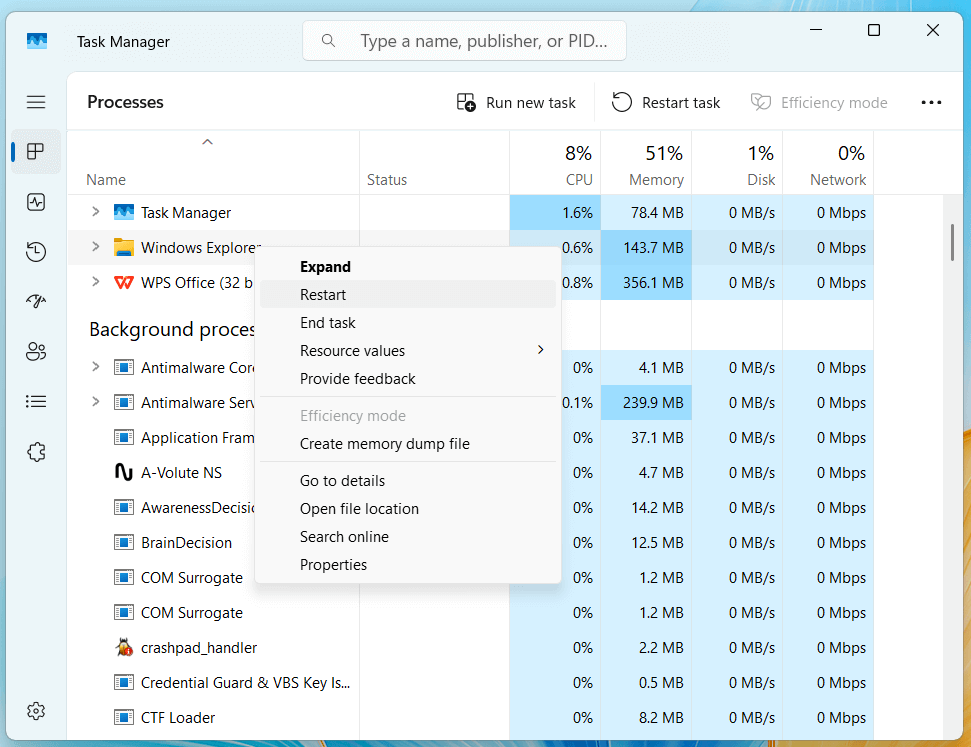
Task: Open Task Manager settings gear
Action: click(x=36, y=711)
